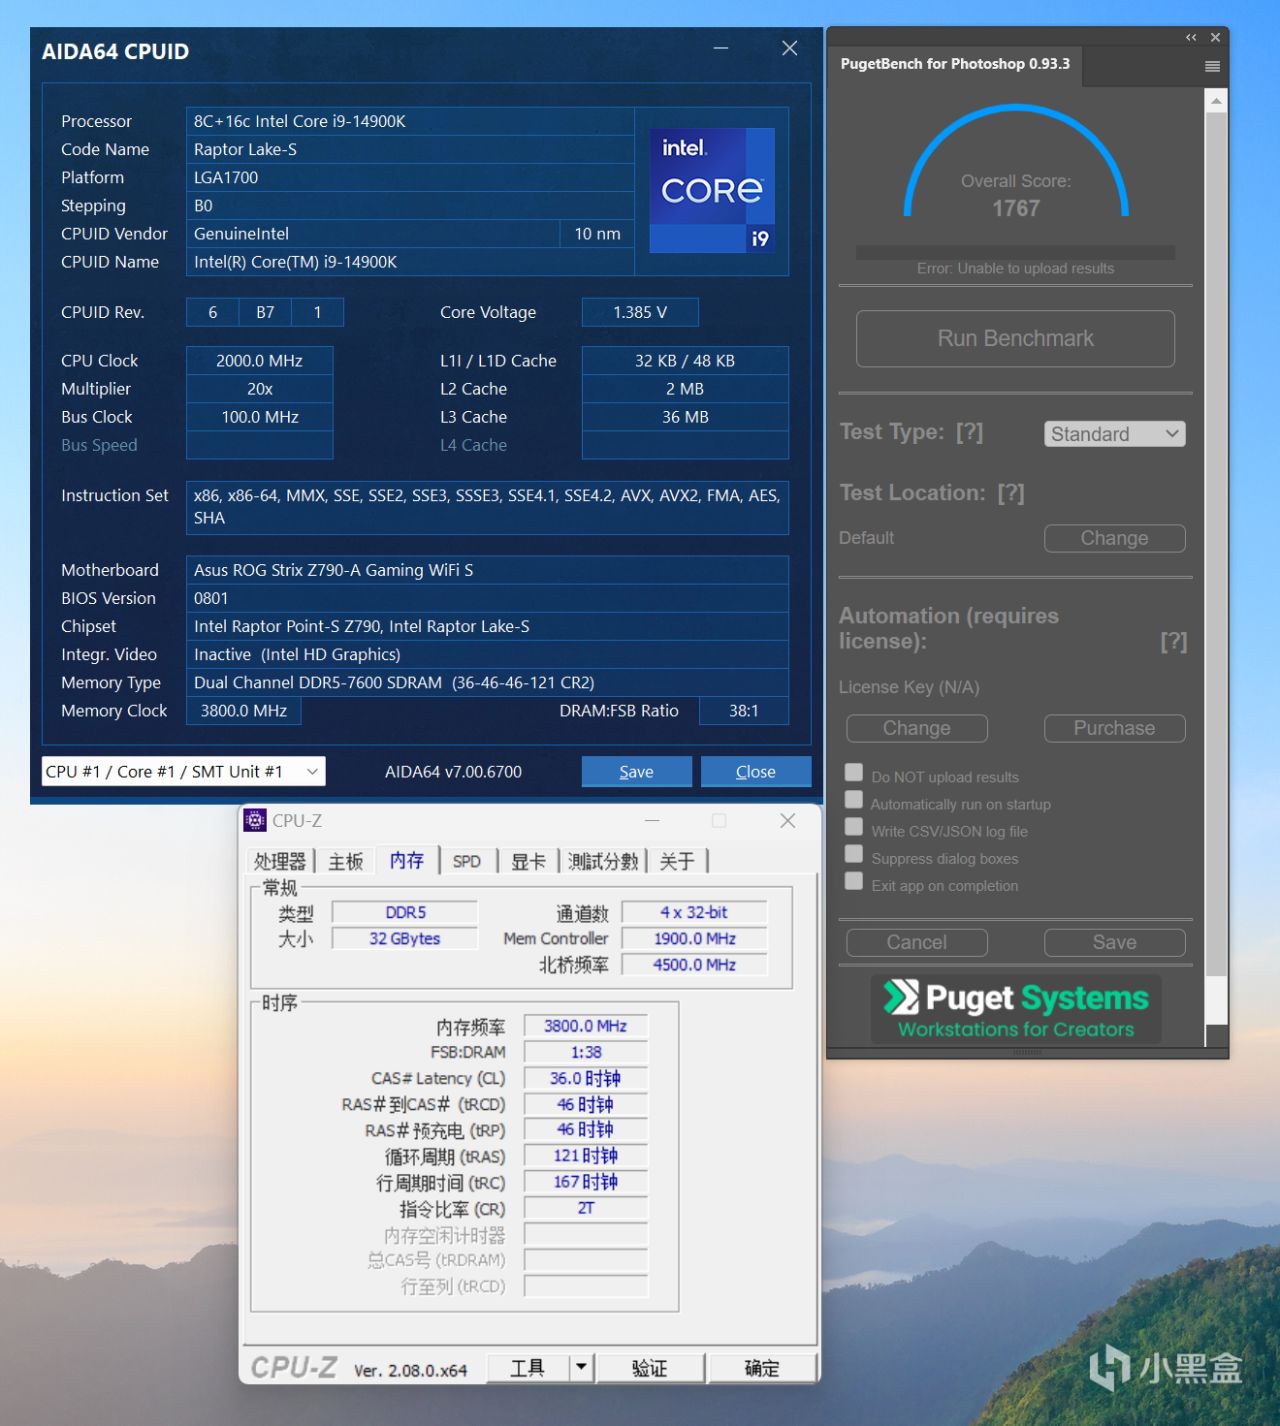Click the motherboard Asus ROG Strix Z790-A field
Viewport: 1280px width, 1426px height.
click(x=487, y=570)
